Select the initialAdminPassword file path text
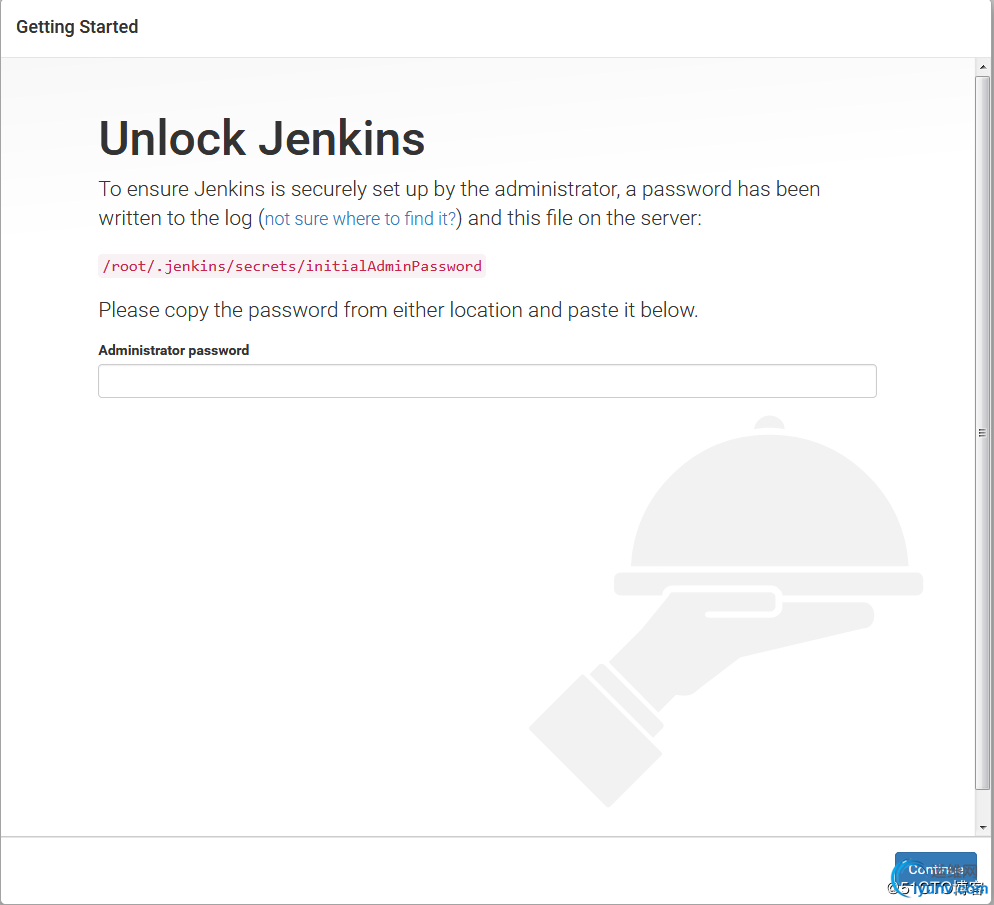 coord(292,266)
